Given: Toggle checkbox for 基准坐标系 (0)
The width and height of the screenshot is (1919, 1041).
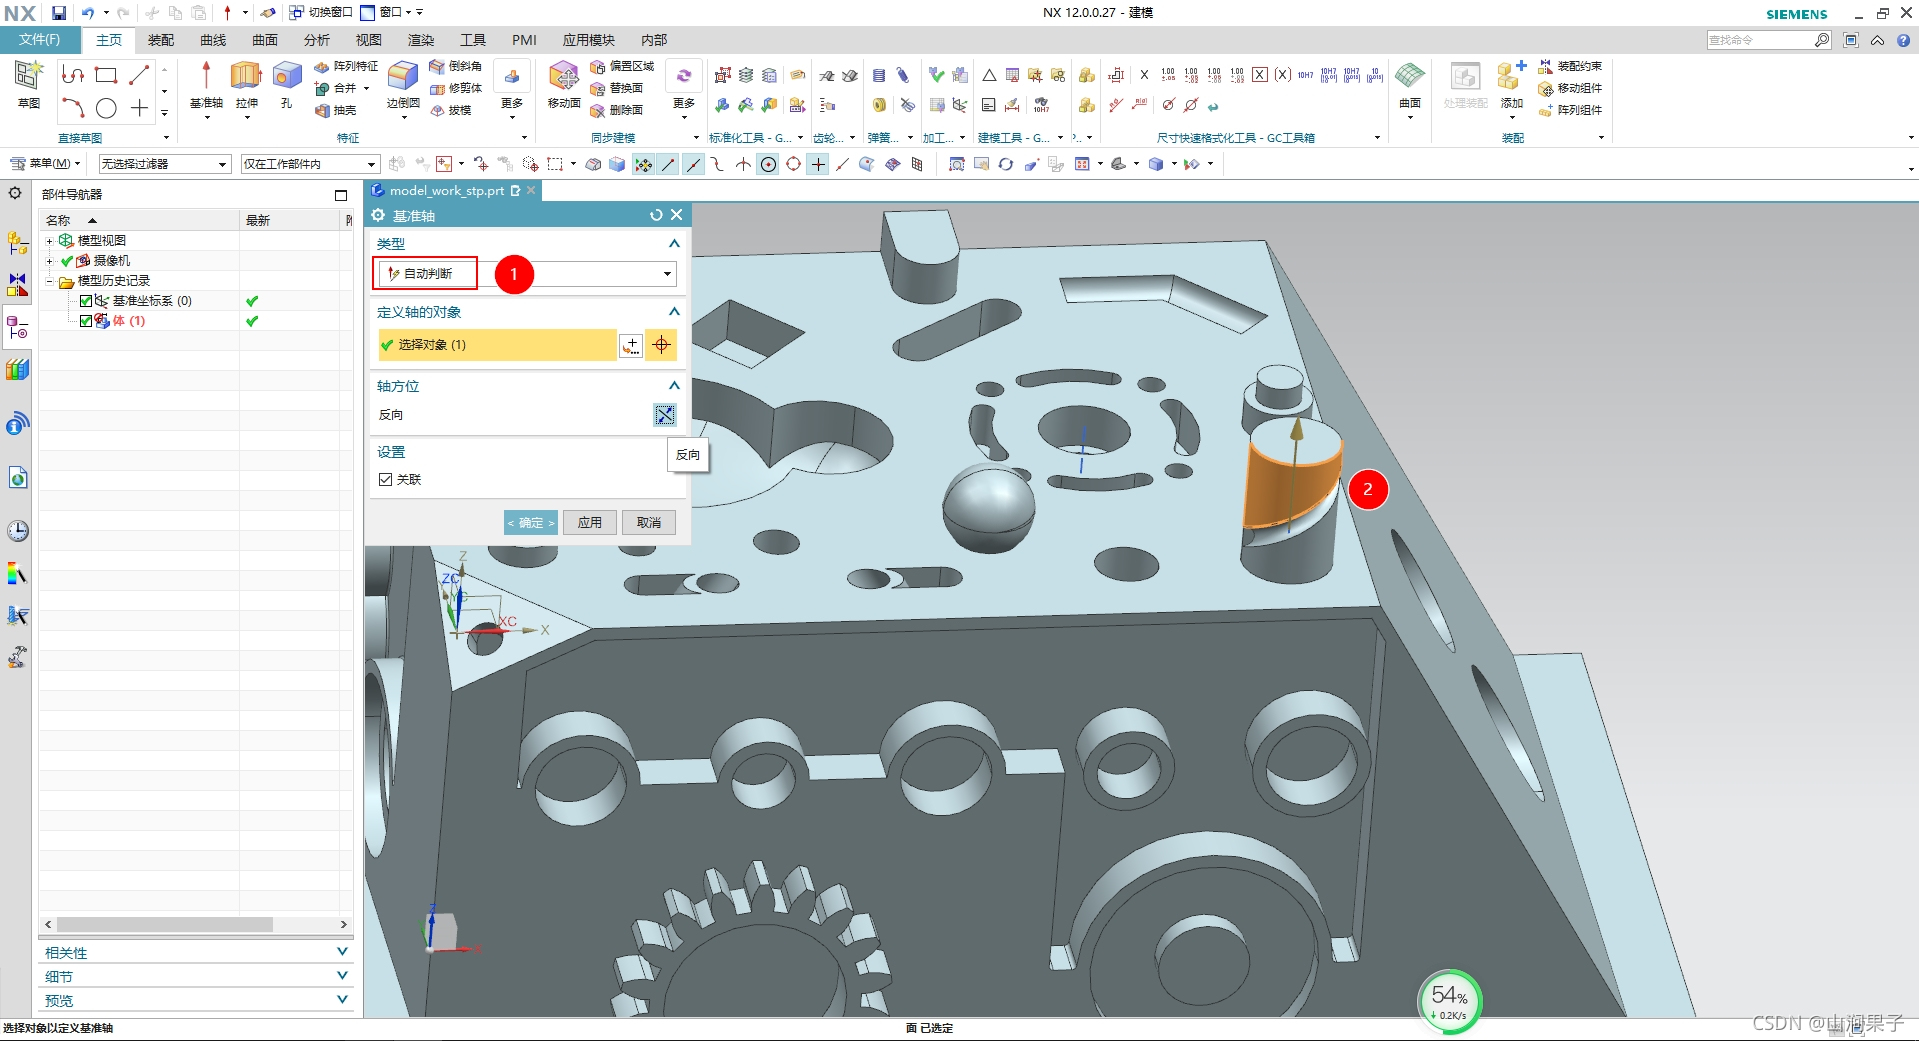Looking at the screenshot, I should pyautogui.click(x=86, y=301).
